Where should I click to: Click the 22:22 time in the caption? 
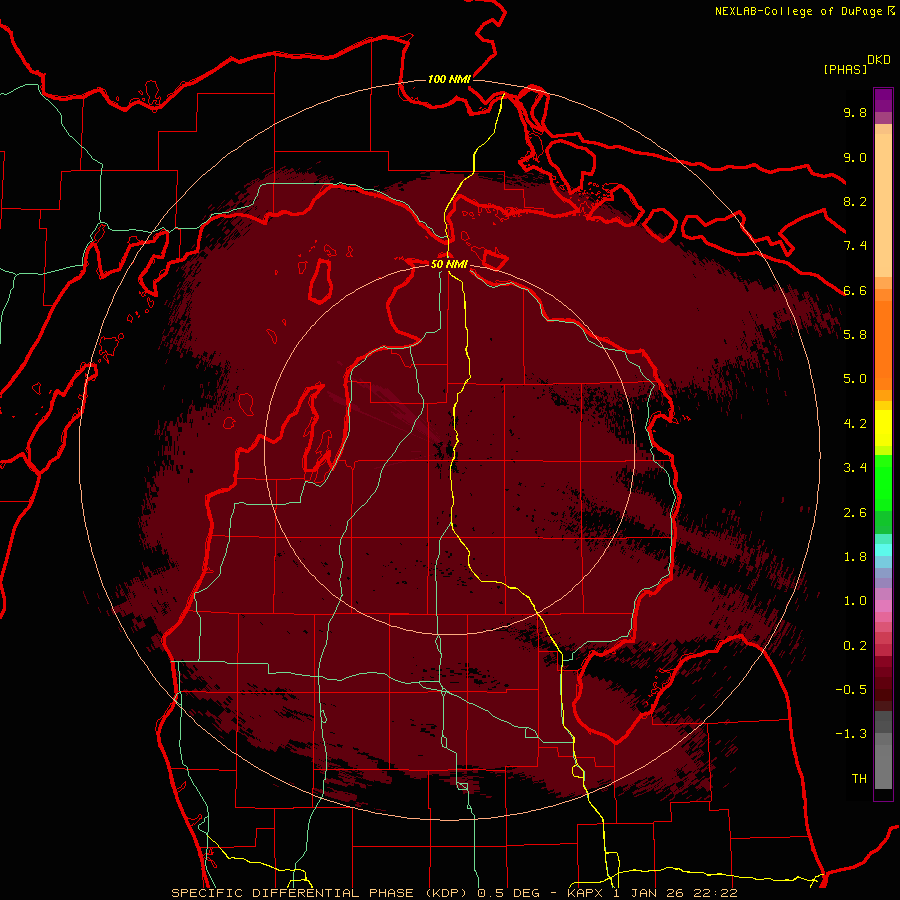pyautogui.click(x=718, y=893)
